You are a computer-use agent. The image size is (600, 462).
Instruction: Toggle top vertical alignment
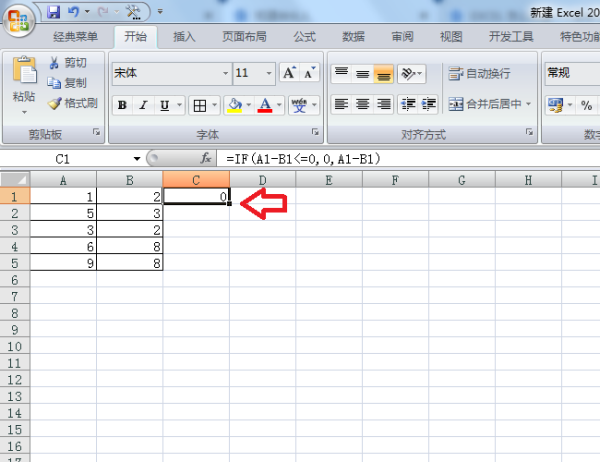[341, 73]
